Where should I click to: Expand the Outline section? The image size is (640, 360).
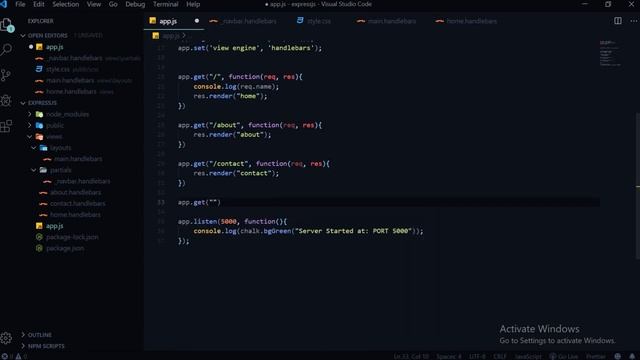tap(23, 335)
